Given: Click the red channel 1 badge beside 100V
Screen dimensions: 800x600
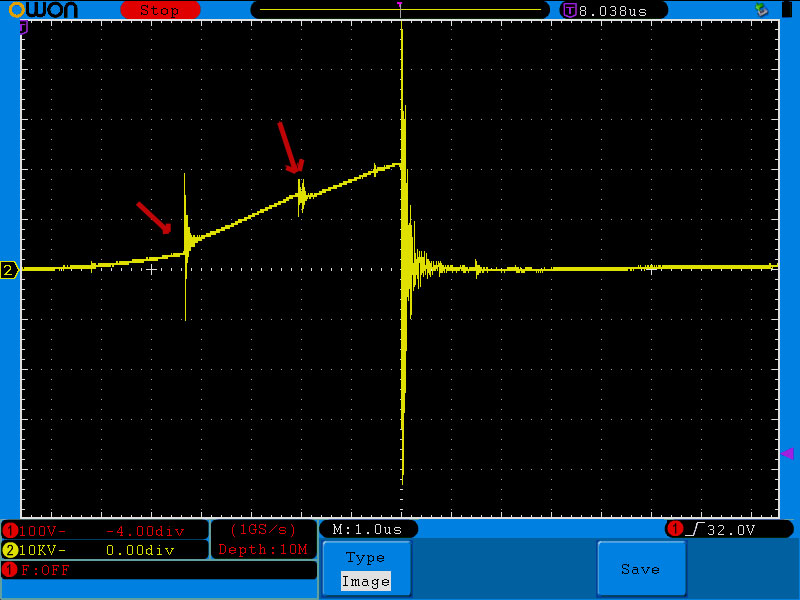Looking at the screenshot, I should coord(10,530).
